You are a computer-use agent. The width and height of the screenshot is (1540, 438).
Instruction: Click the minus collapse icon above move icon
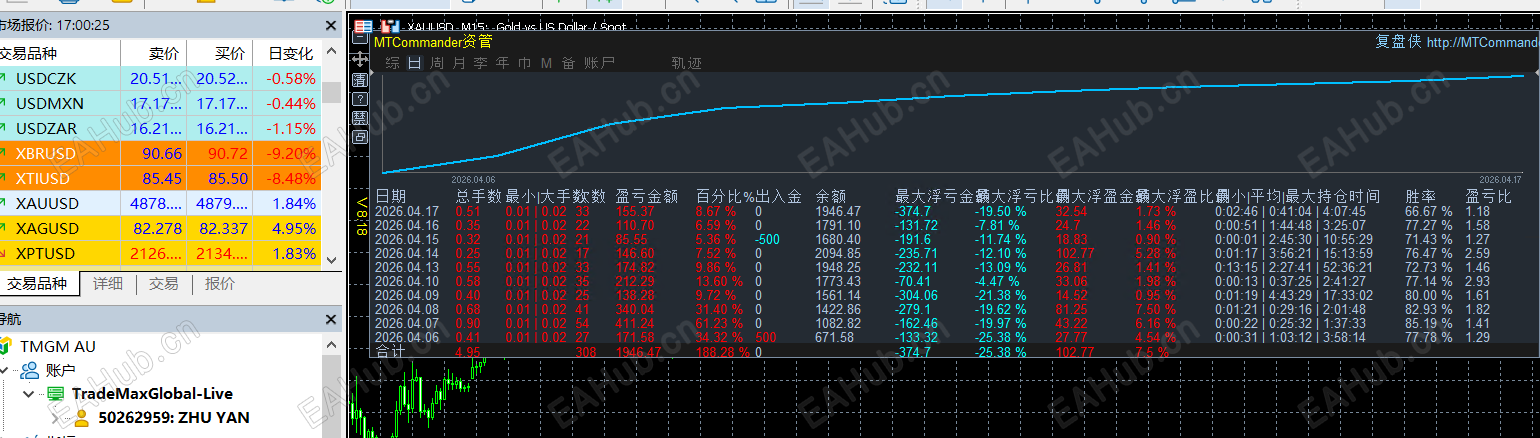pos(360,37)
